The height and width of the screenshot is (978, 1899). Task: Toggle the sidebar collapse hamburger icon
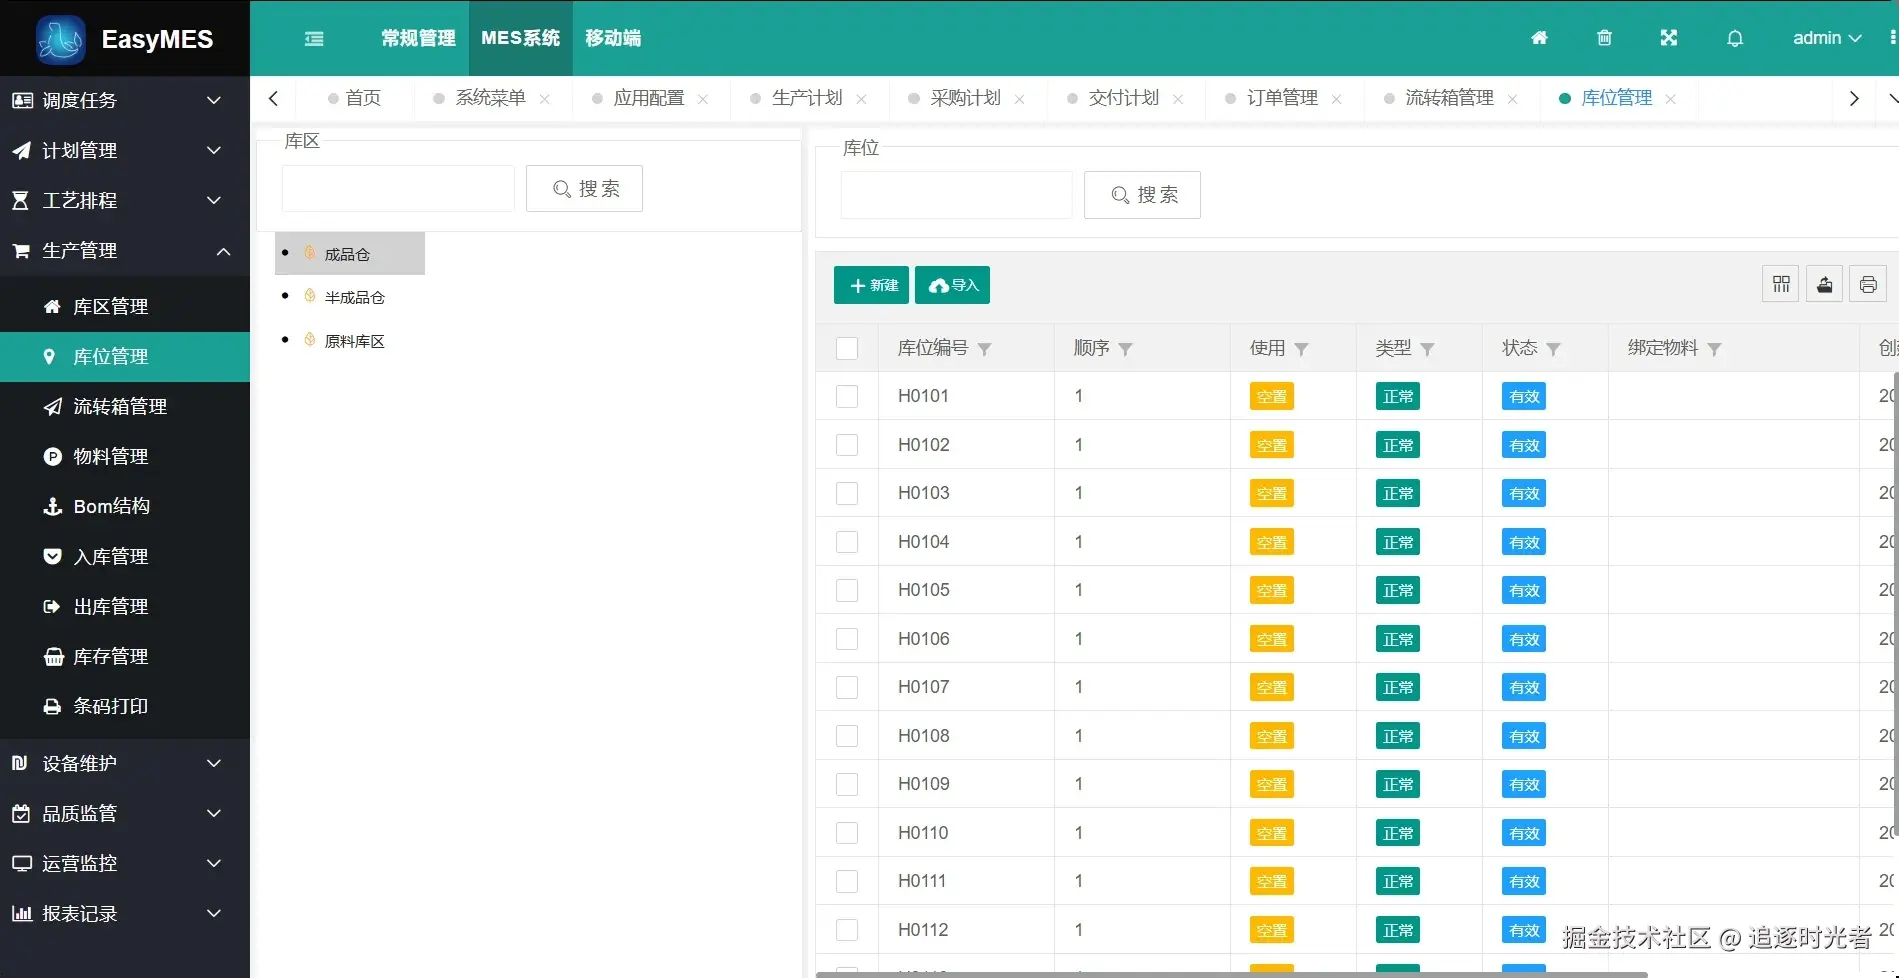[x=314, y=39]
